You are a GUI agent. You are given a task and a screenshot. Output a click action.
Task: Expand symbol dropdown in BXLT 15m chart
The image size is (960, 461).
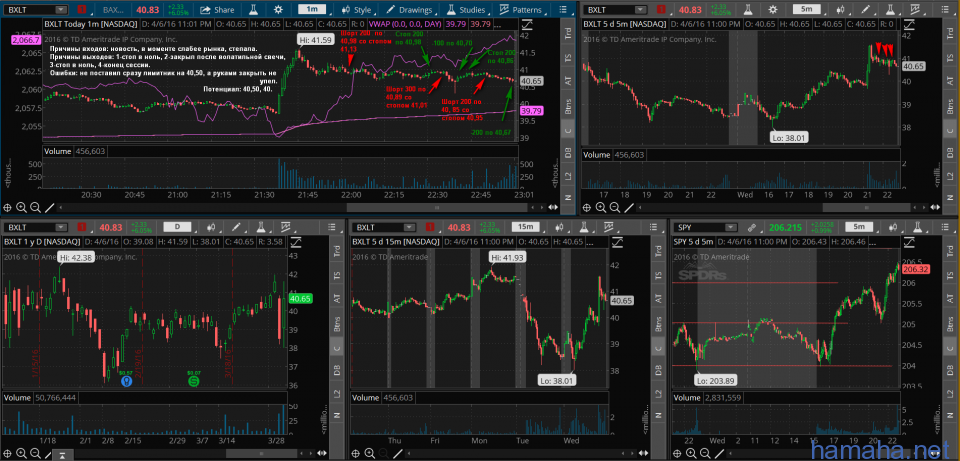(411, 228)
